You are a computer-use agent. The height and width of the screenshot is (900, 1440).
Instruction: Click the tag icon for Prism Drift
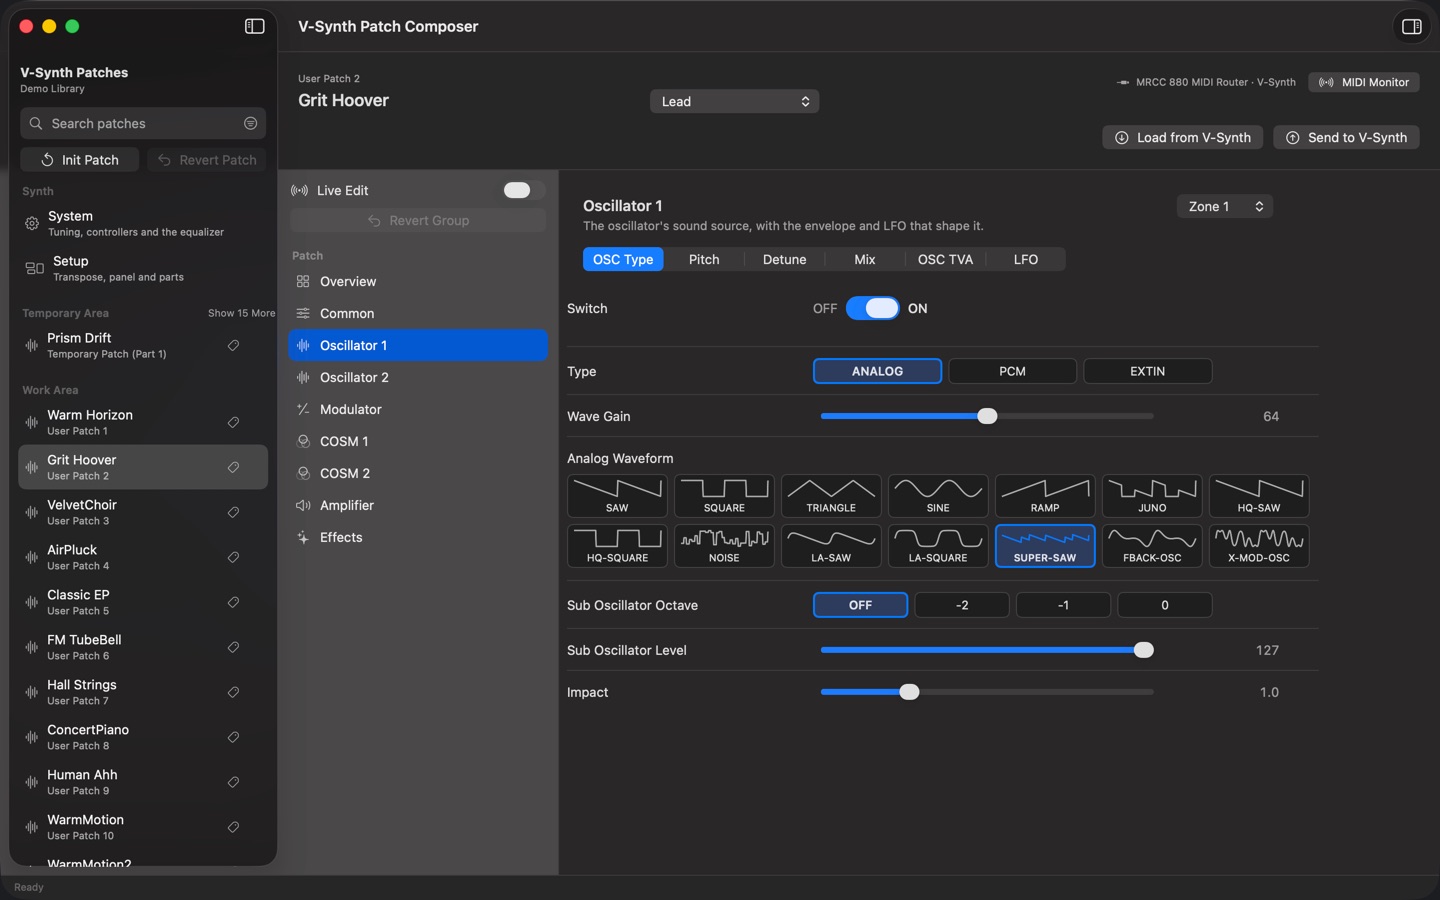point(233,345)
